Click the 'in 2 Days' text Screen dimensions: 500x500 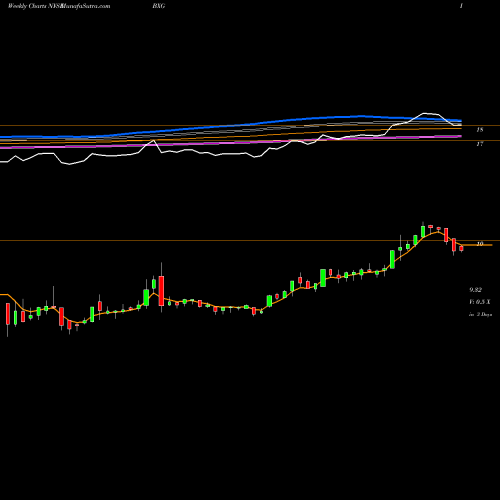point(480,314)
